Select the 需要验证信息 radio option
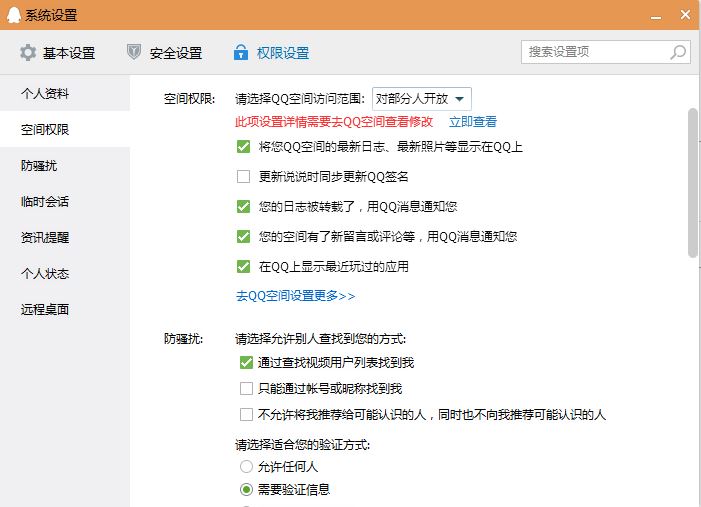This screenshot has height=507, width=701. (x=246, y=490)
